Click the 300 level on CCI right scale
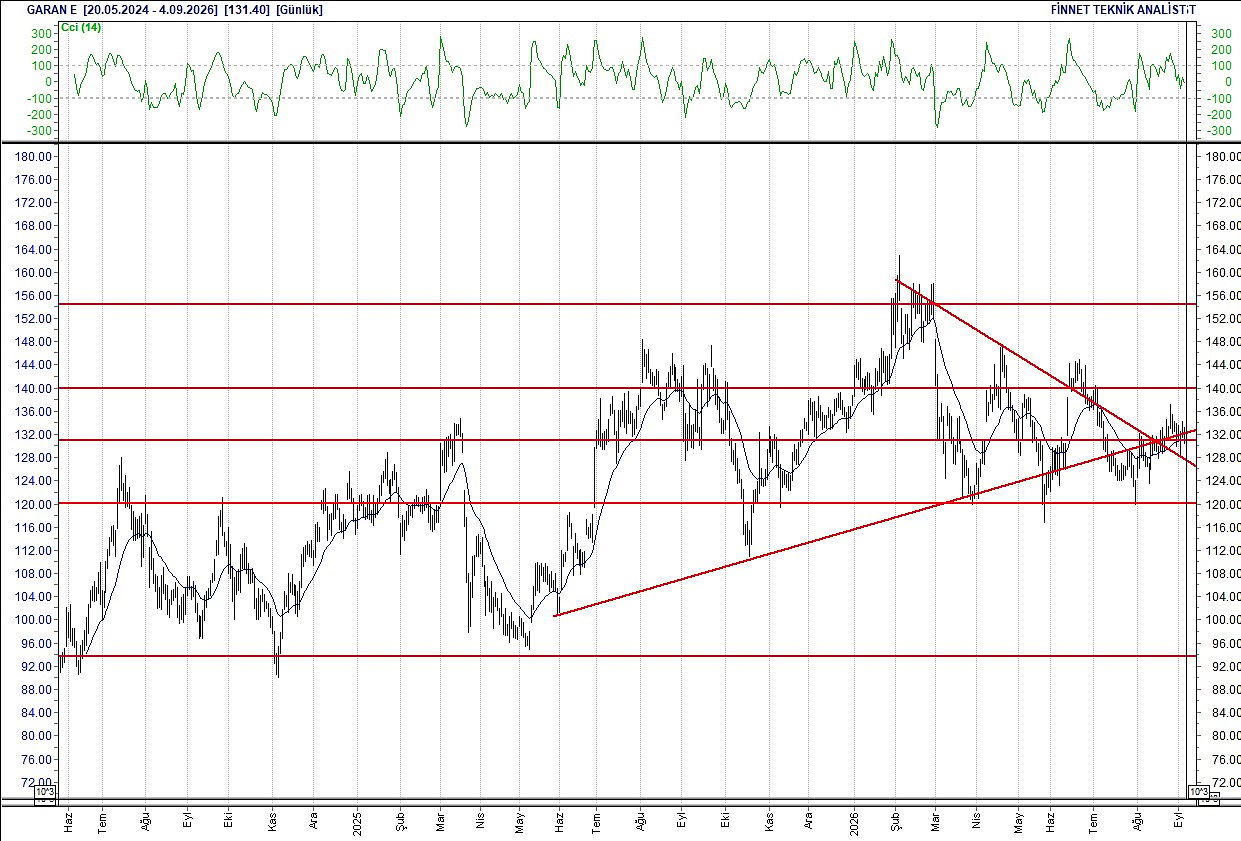The width and height of the screenshot is (1241, 841). point(1220,34)
